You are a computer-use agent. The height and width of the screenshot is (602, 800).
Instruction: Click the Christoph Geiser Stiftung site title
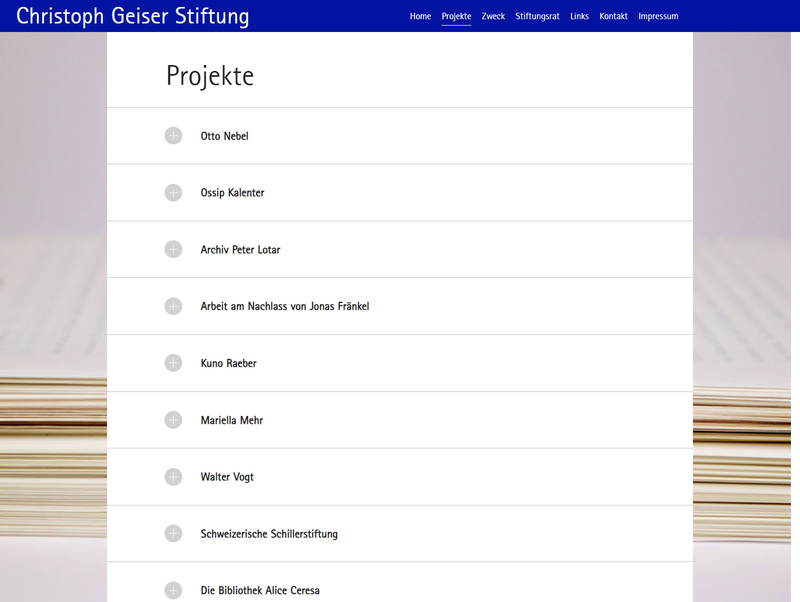tap(133, 17)
